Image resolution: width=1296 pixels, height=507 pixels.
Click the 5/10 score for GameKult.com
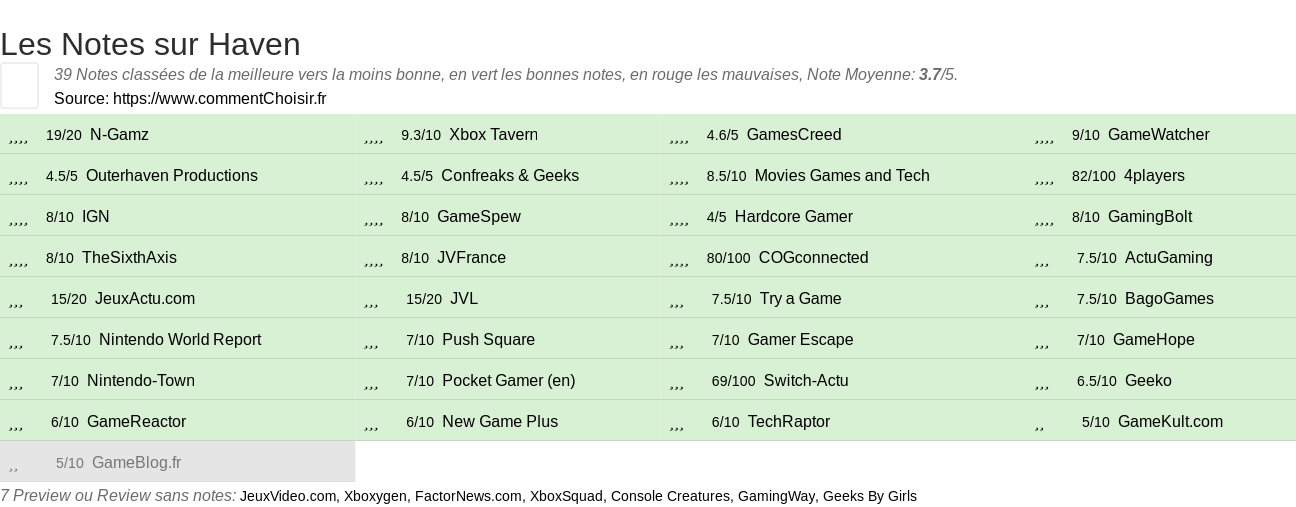click(1096, 422)
